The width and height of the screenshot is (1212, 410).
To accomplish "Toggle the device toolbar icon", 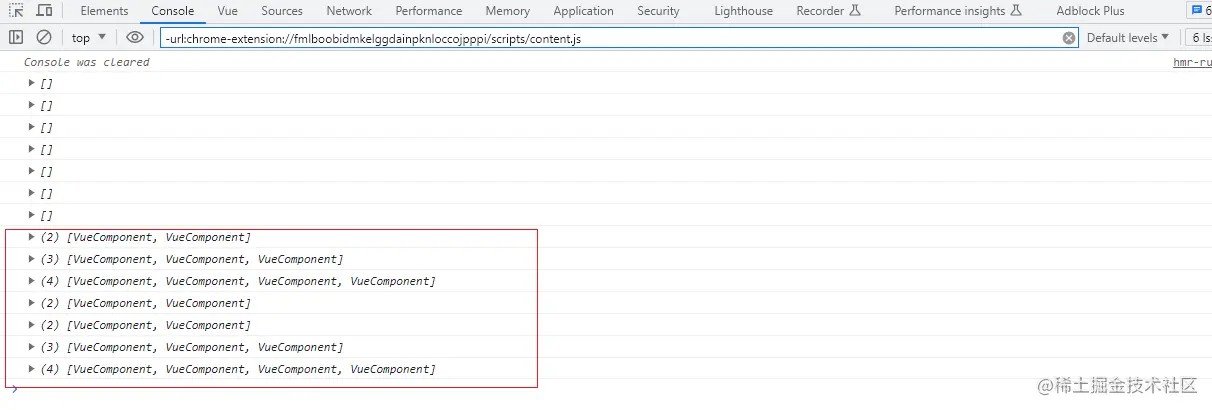I will tap(44, 11).
